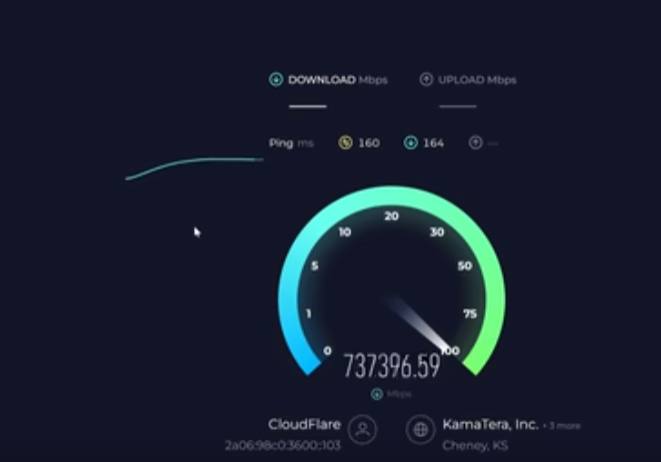Click the globe server icon beside KamaTera
661x462 pixels.
click(420, 430)
